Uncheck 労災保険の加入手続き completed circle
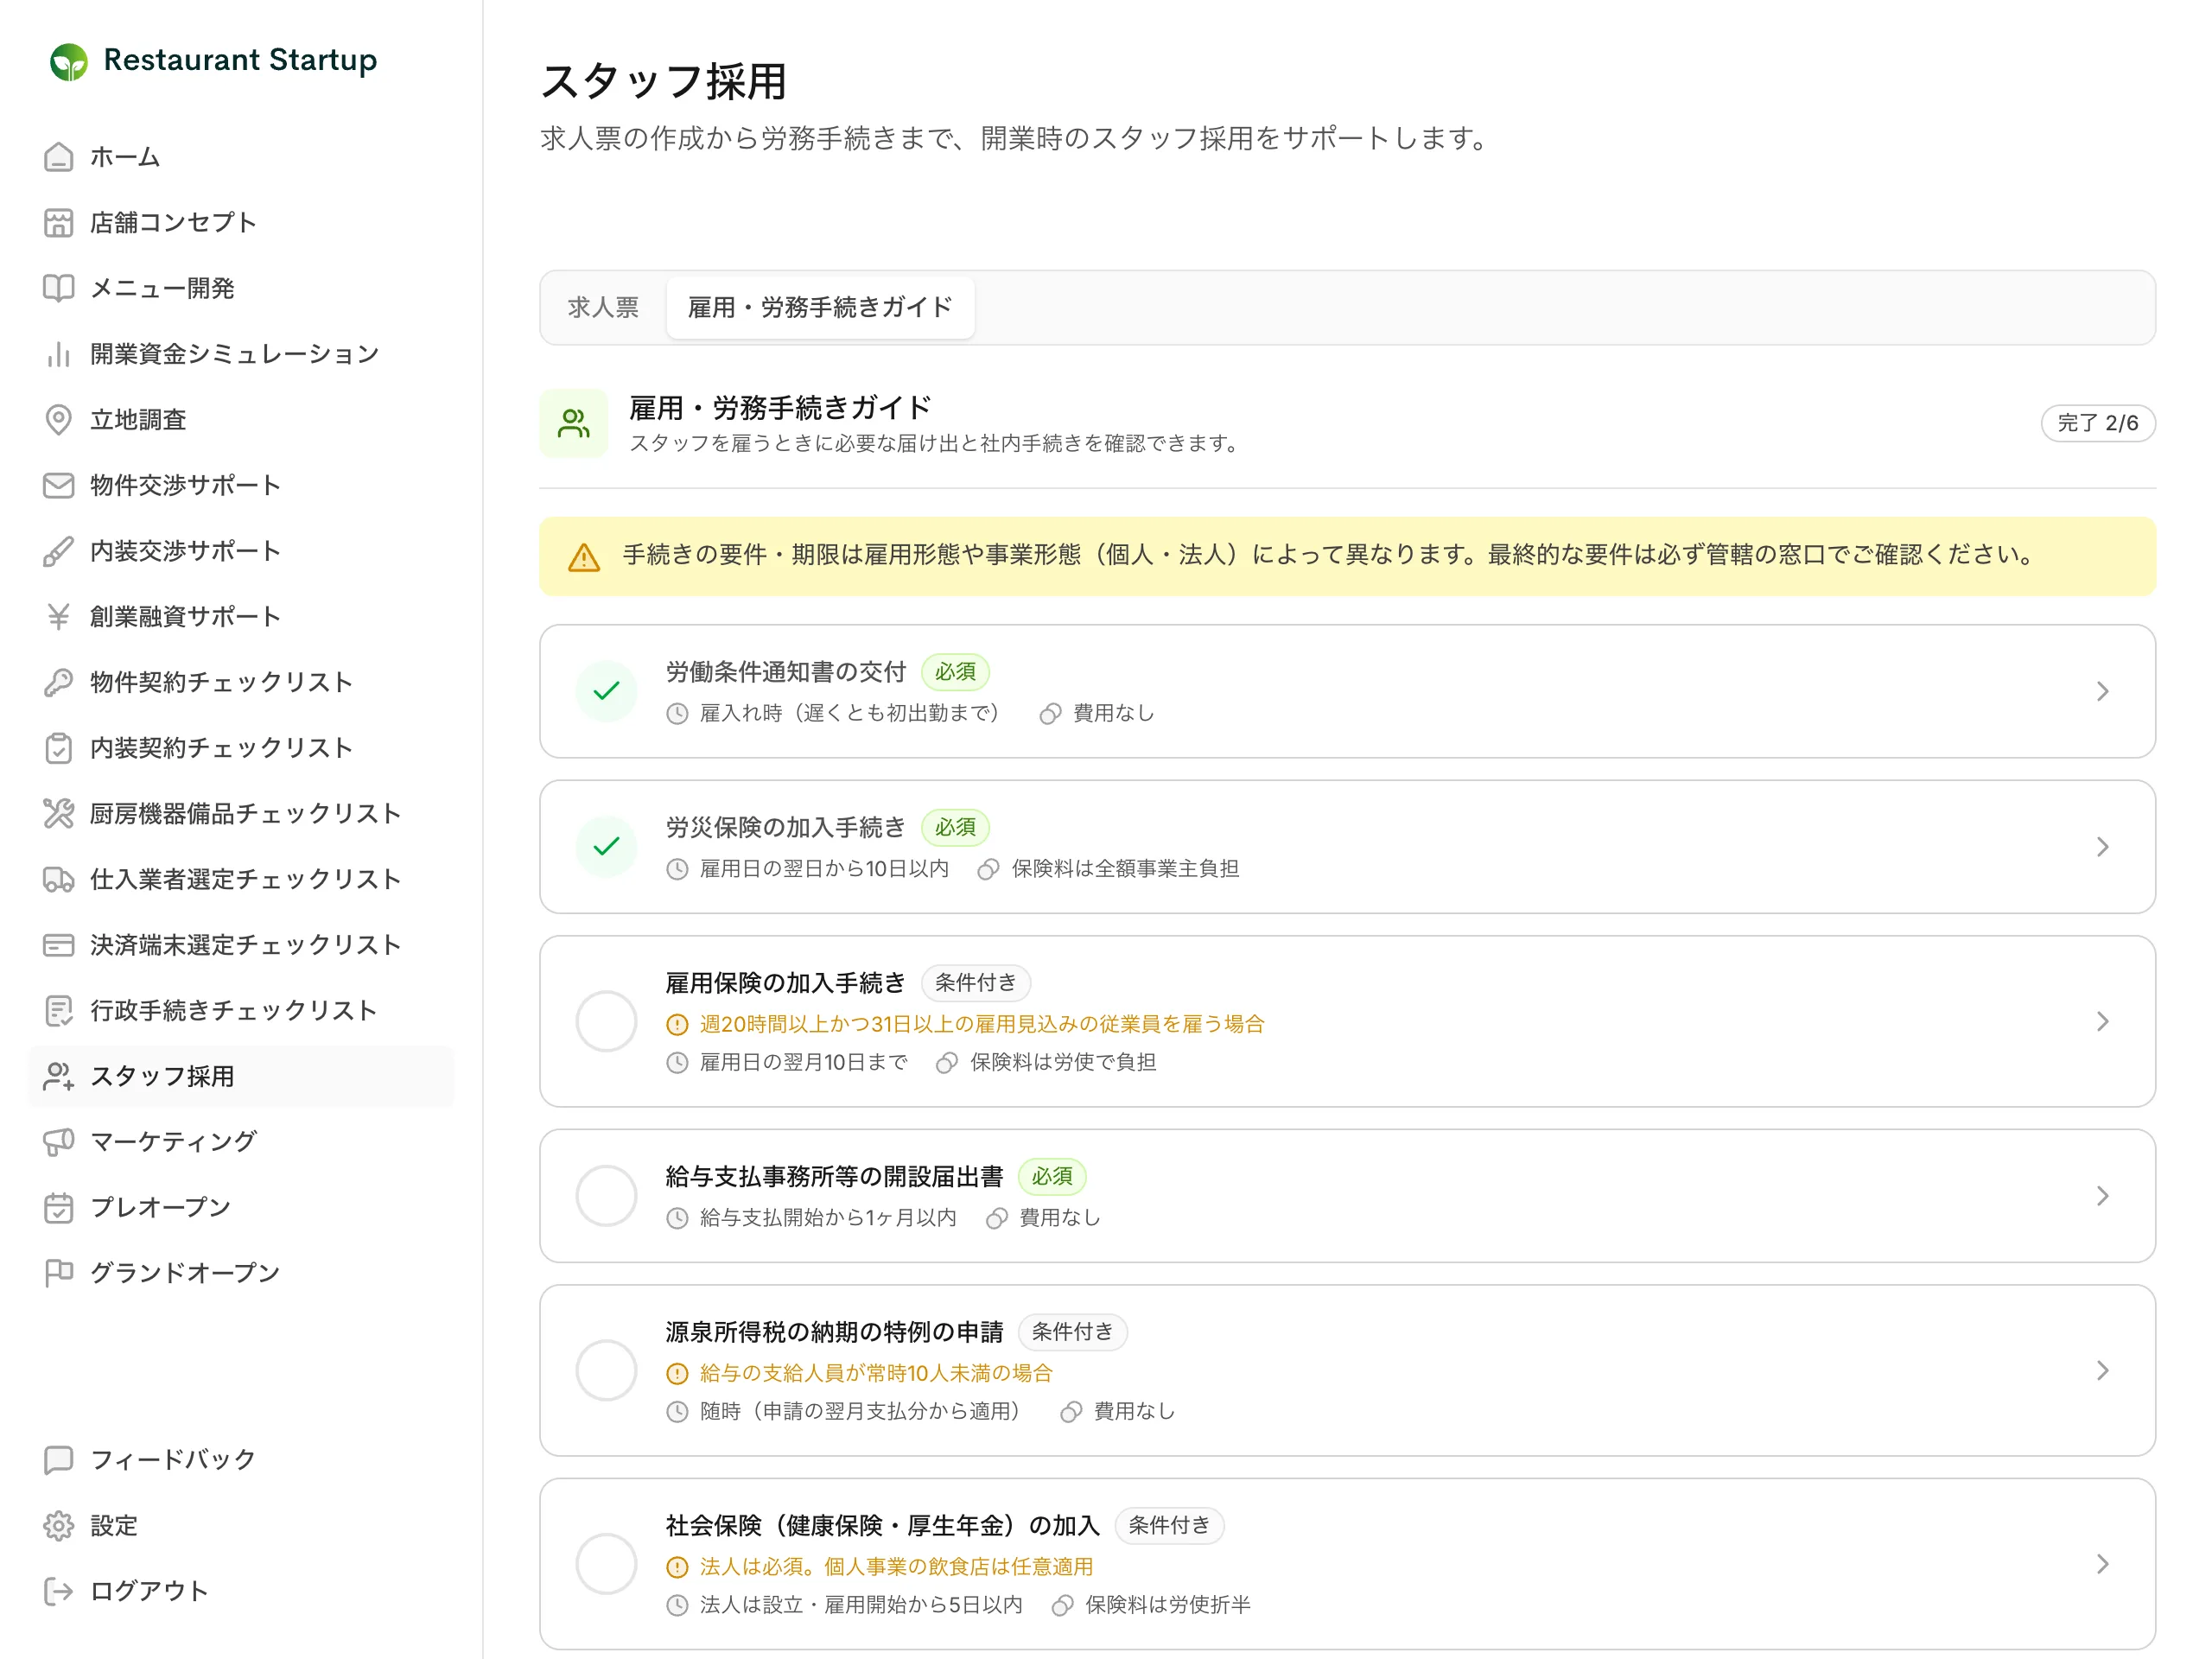Image resolution: width=2212 pixels, height=1659 pixels. tap(606, 847)
